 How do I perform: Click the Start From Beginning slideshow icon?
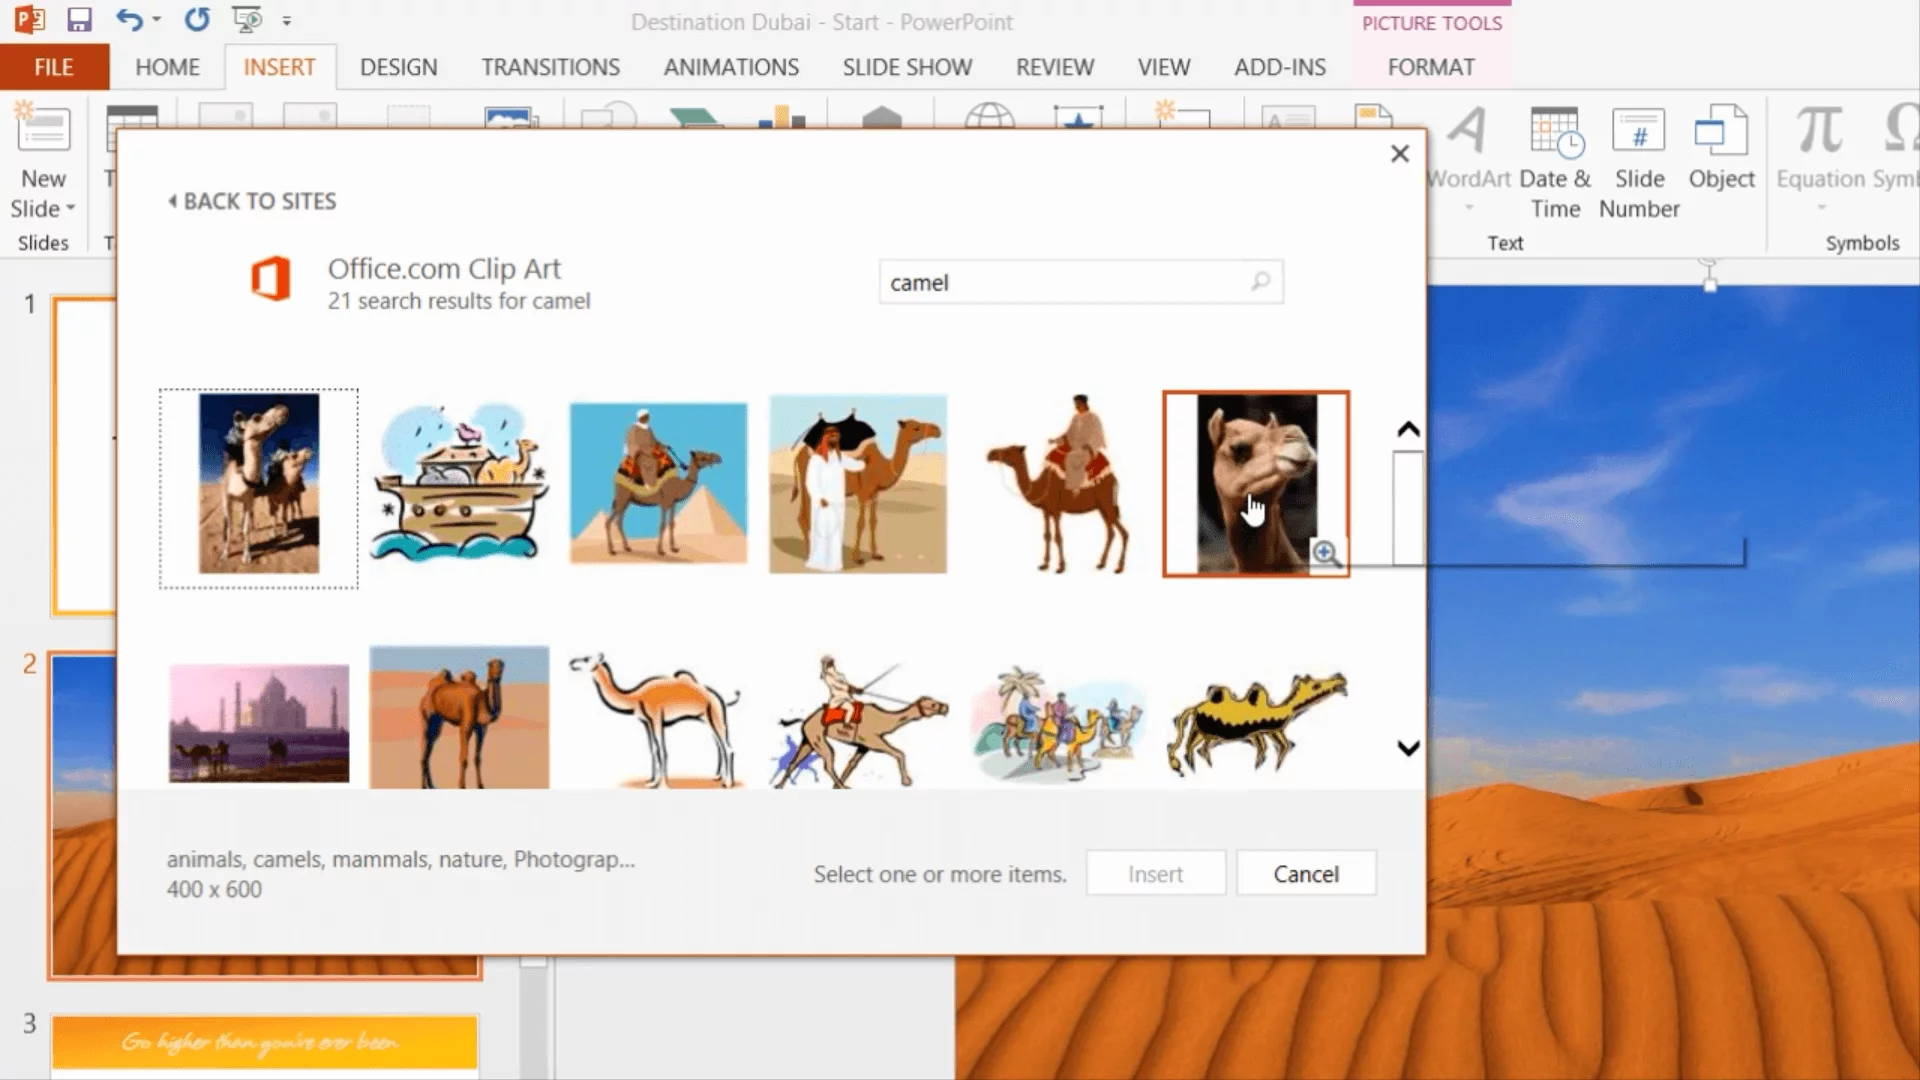click(x=246, y=20)
